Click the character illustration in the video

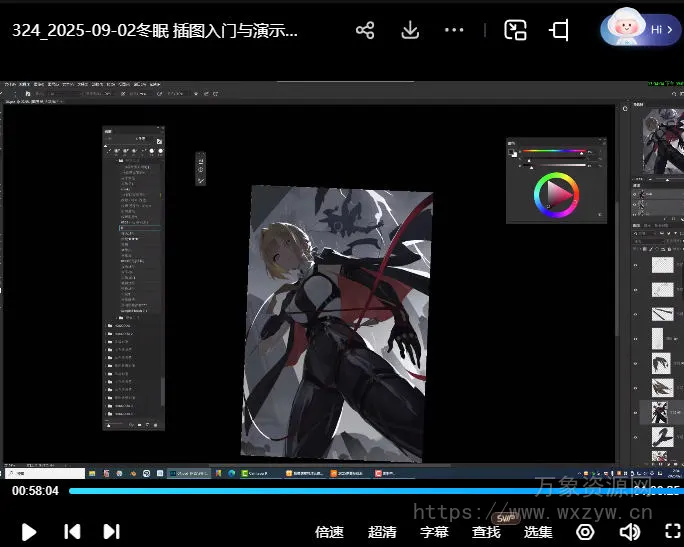[330, 320]
